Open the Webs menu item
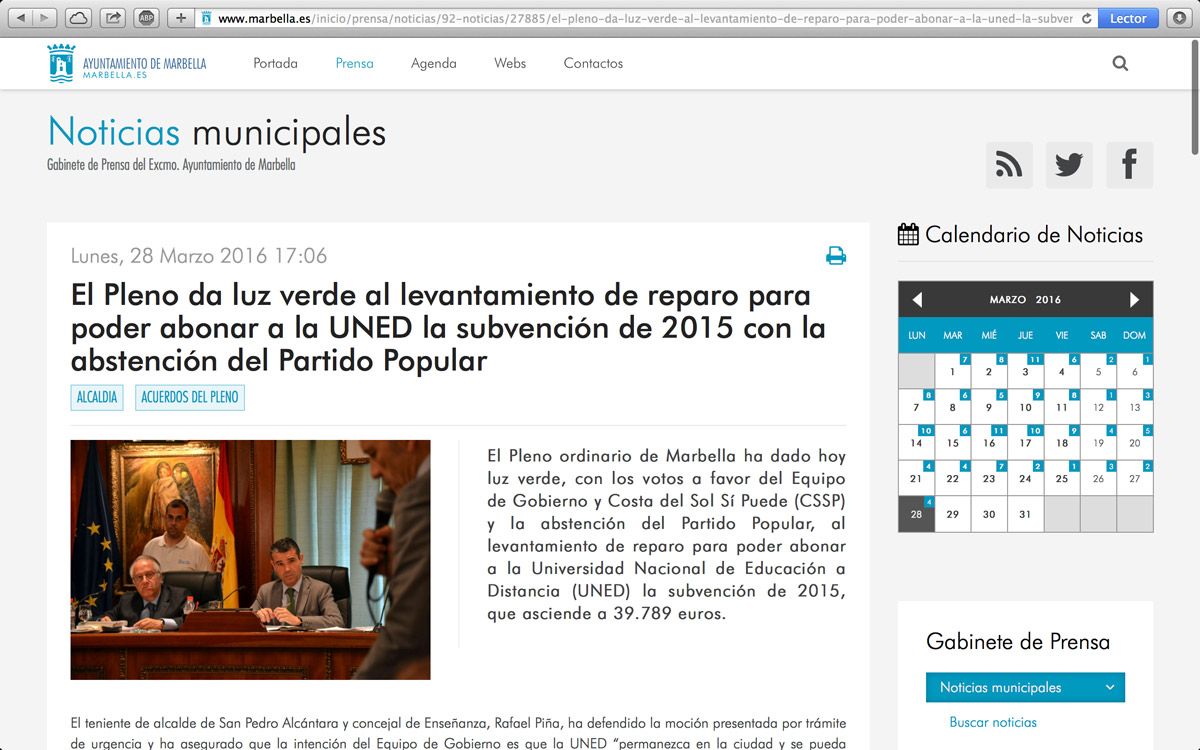 tap(510, 63)
